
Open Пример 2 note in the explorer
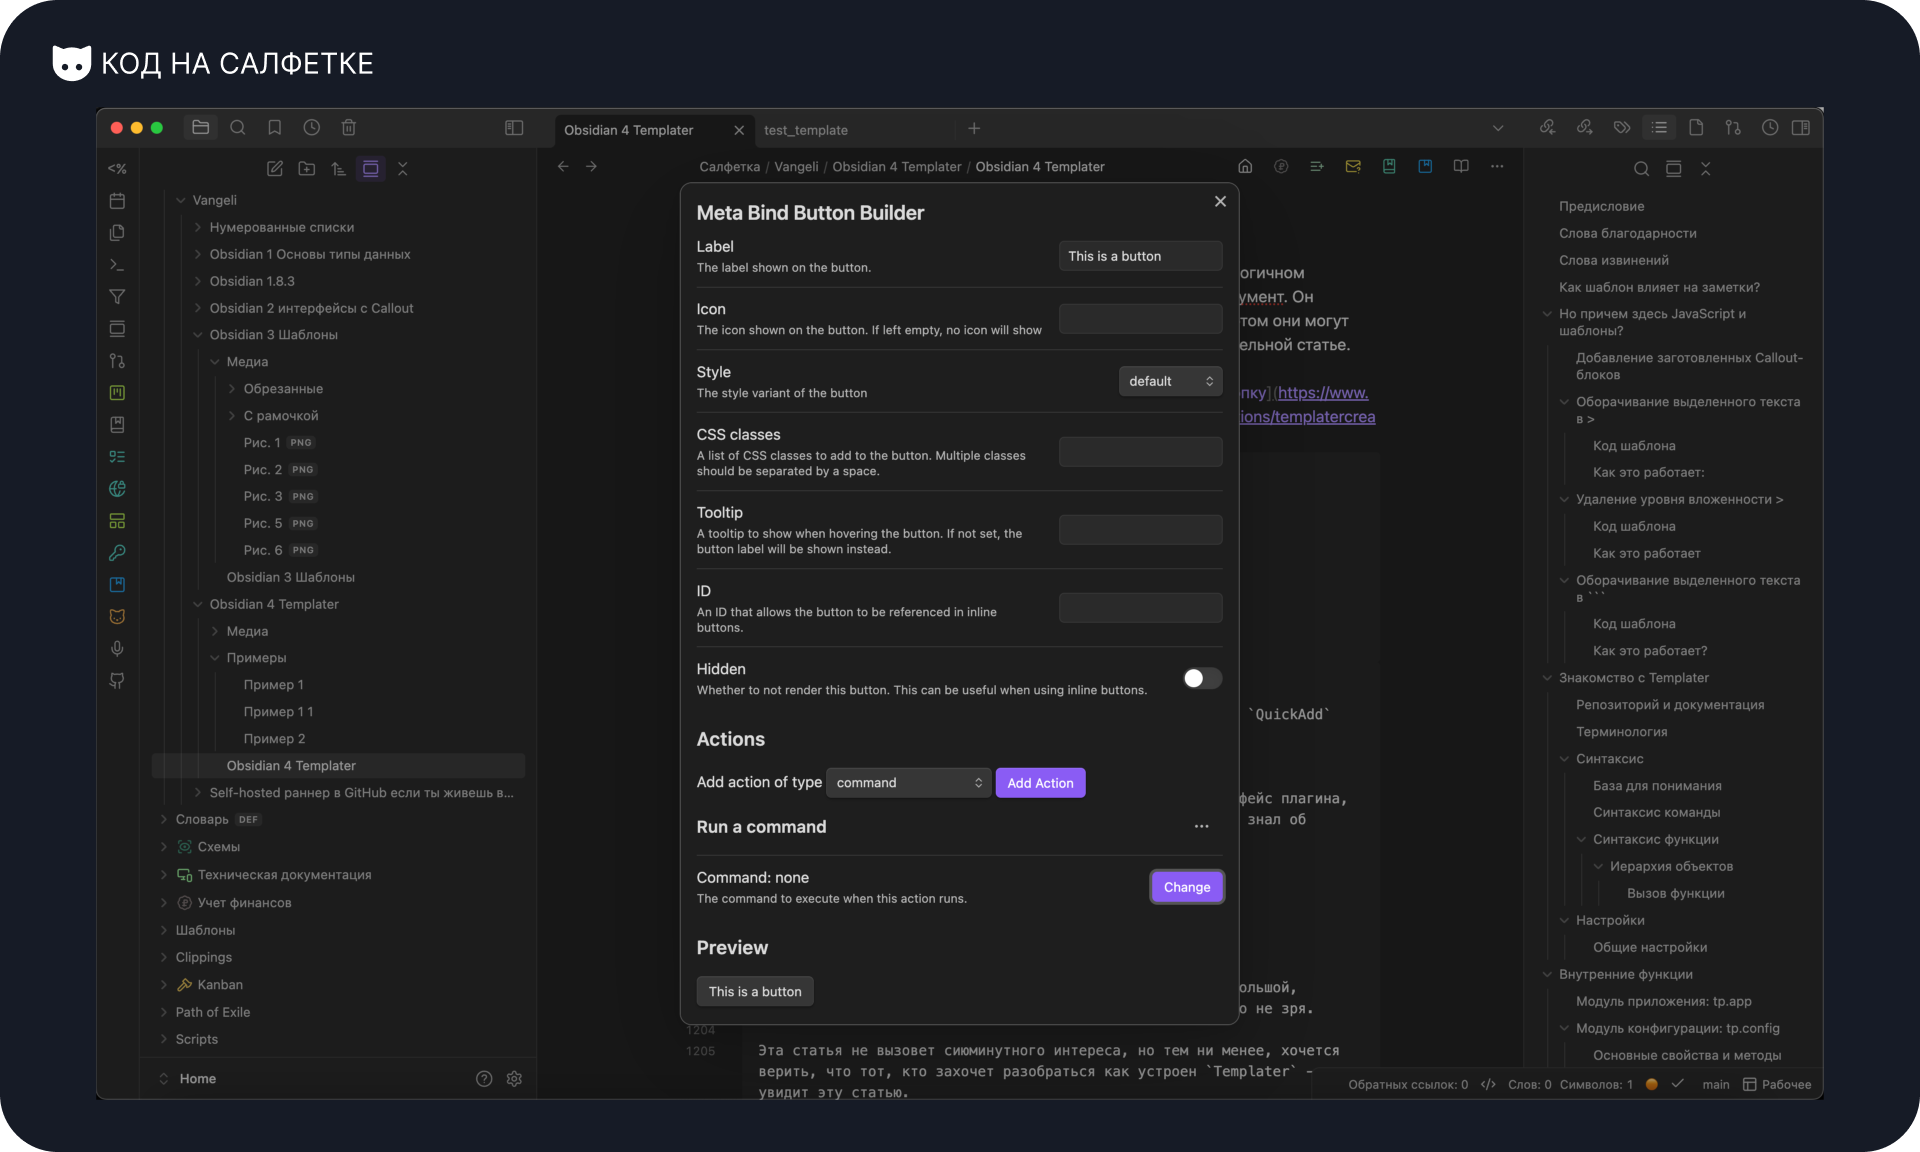275,739
